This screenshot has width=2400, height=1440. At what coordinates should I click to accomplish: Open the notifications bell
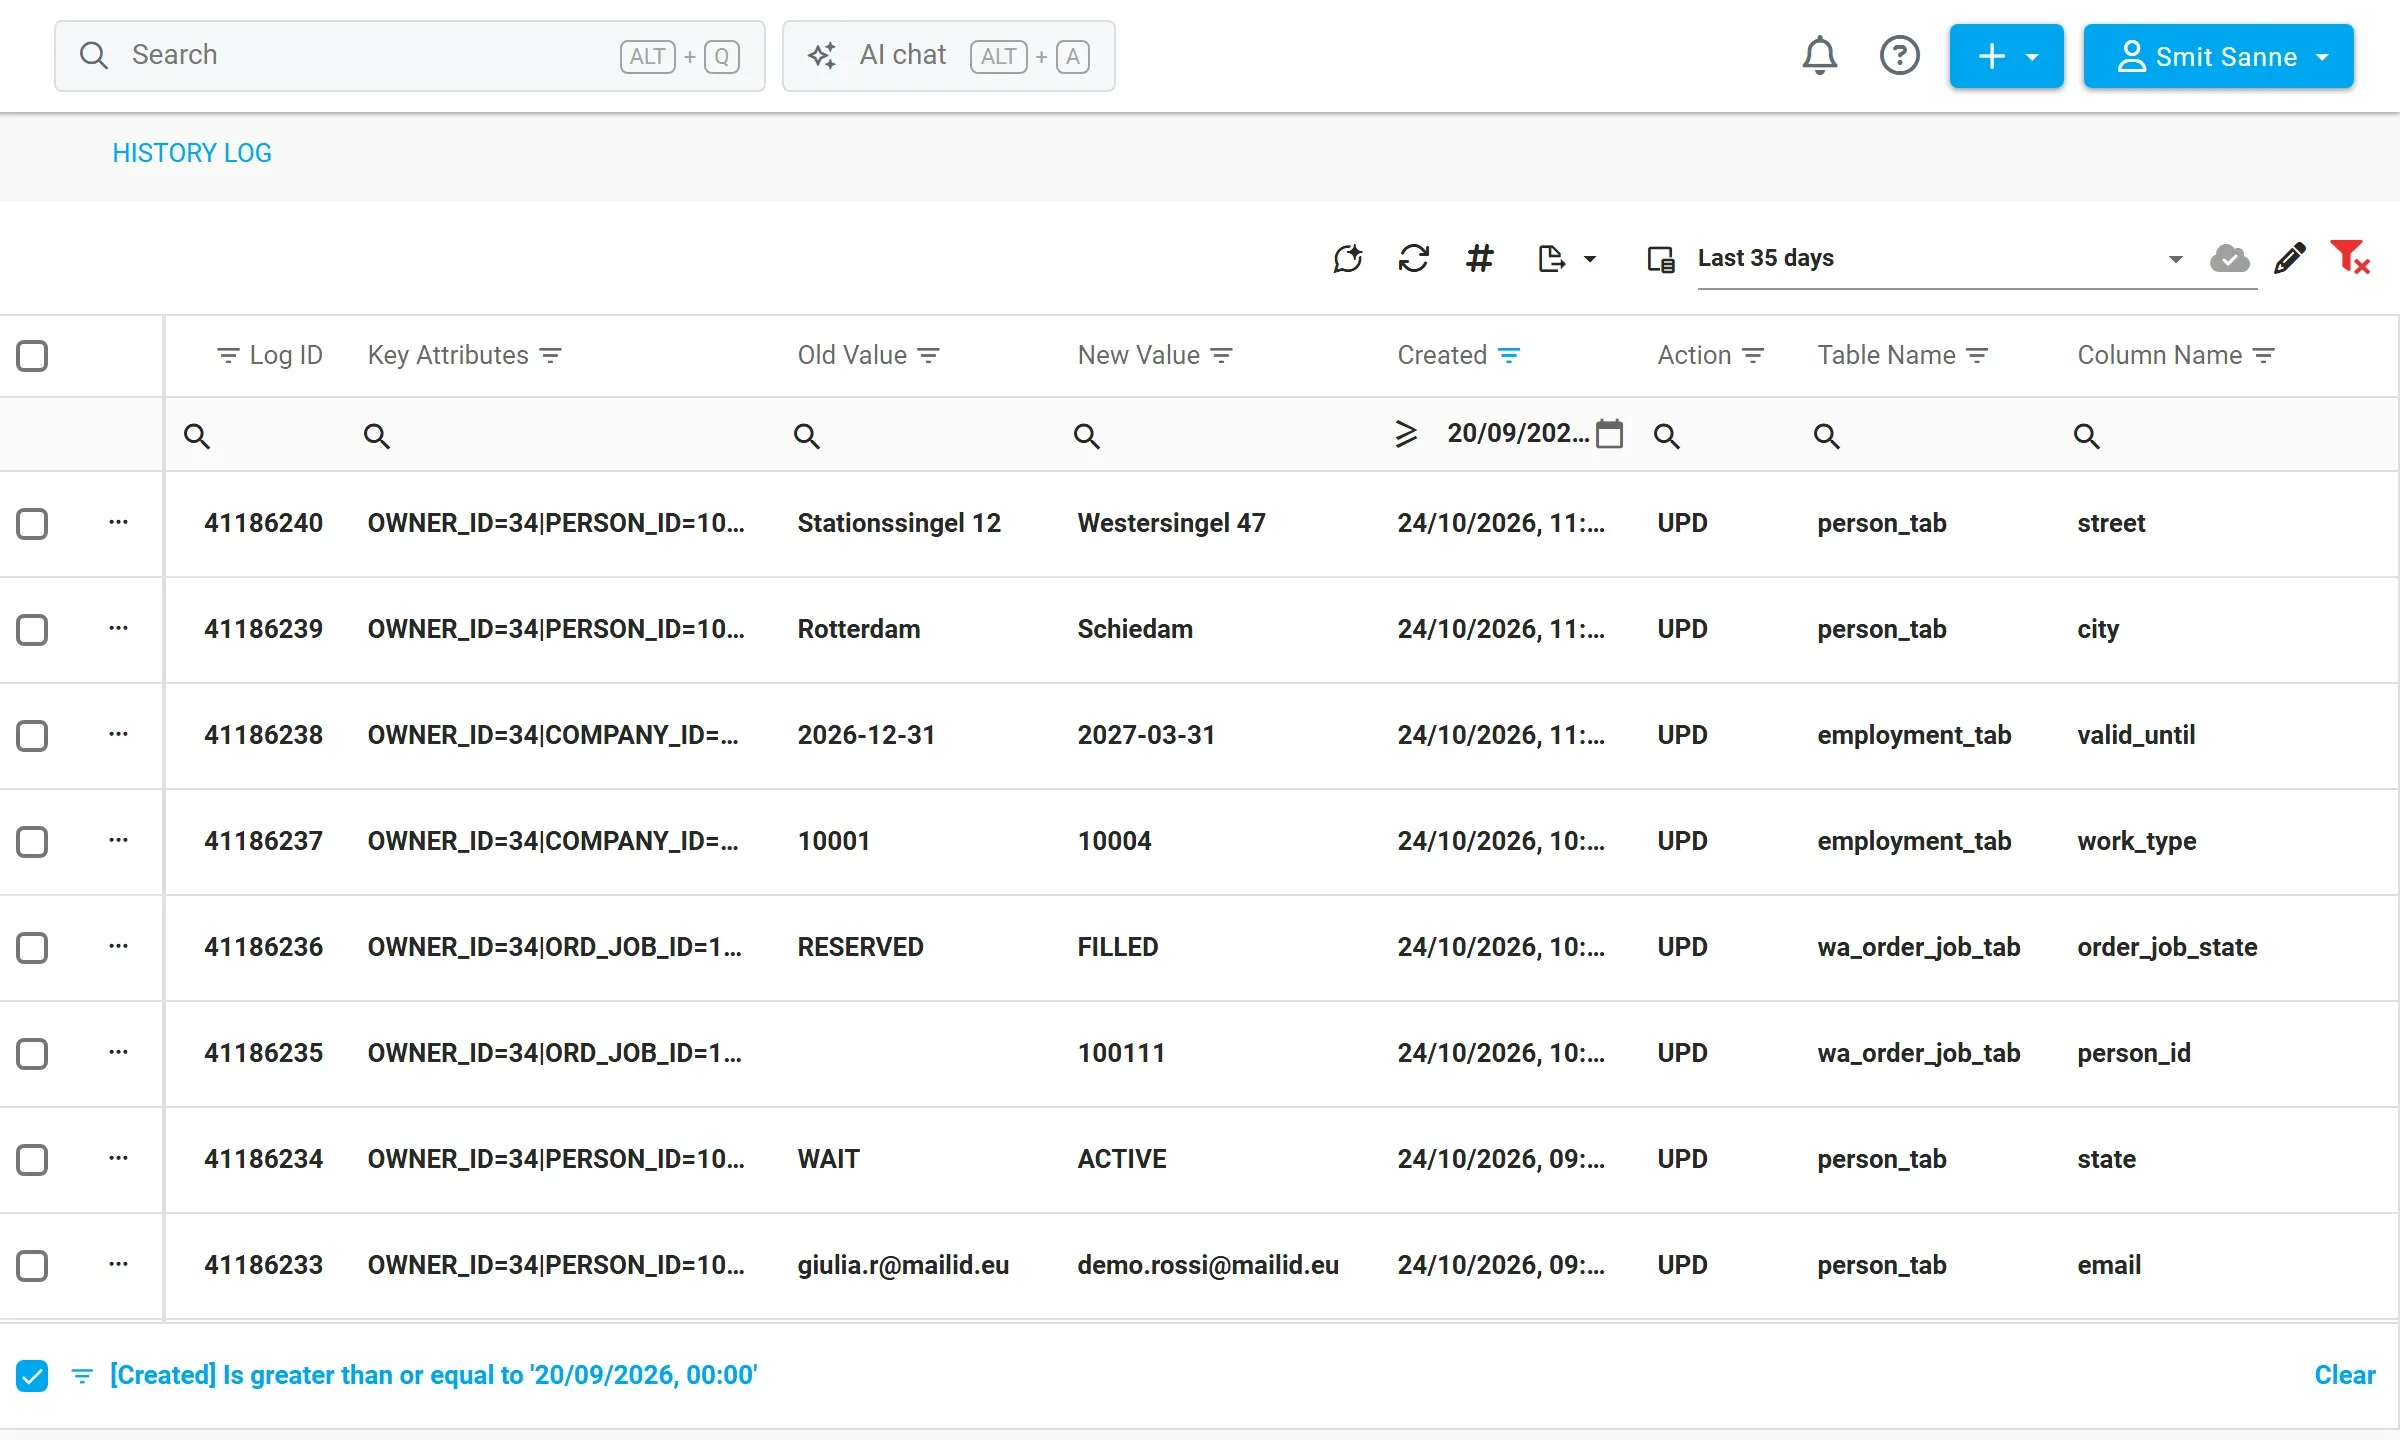1819,55
